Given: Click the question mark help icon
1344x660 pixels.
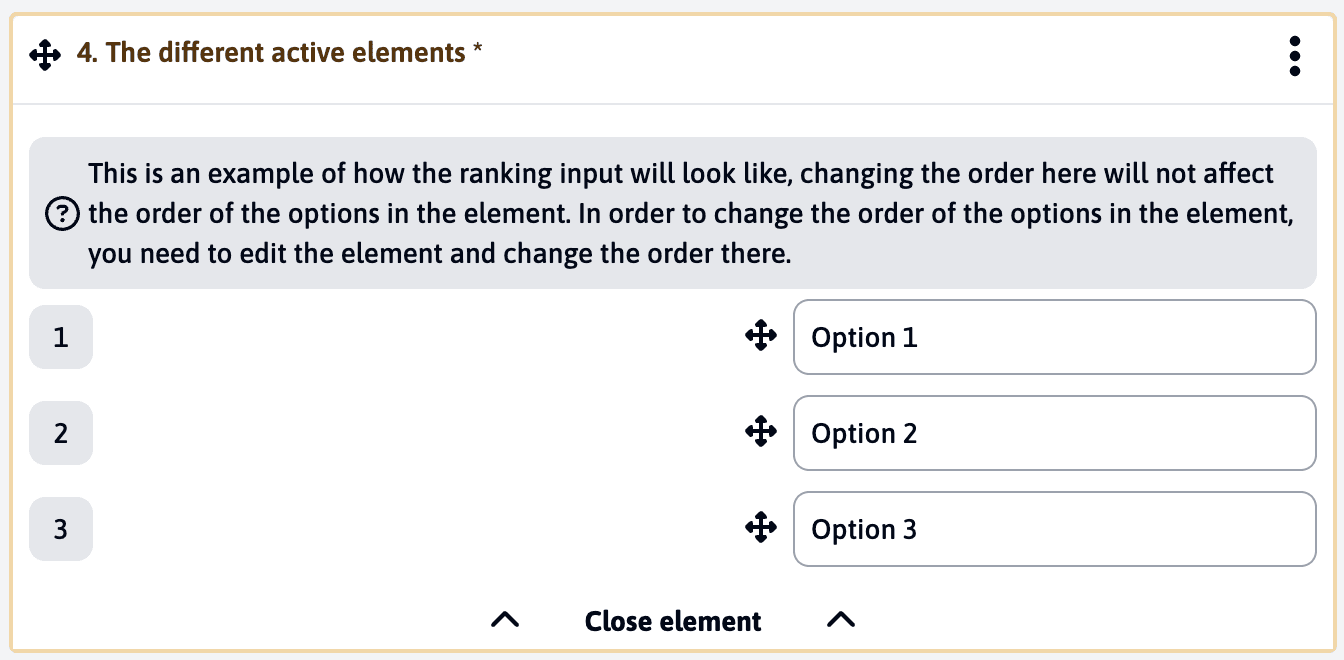Looking at the screenshot, I should click(x=62, y=213).
